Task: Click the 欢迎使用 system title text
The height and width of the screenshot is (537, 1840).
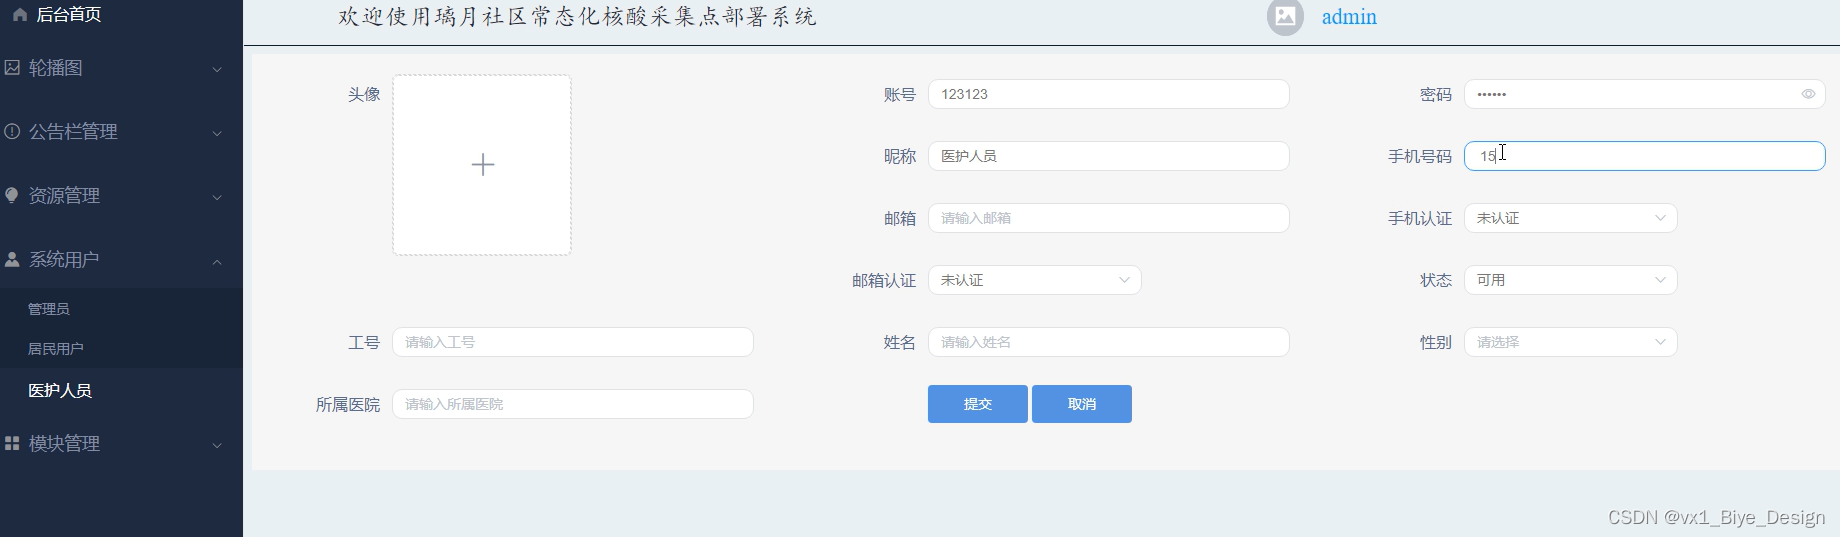Action: point(577,16)
